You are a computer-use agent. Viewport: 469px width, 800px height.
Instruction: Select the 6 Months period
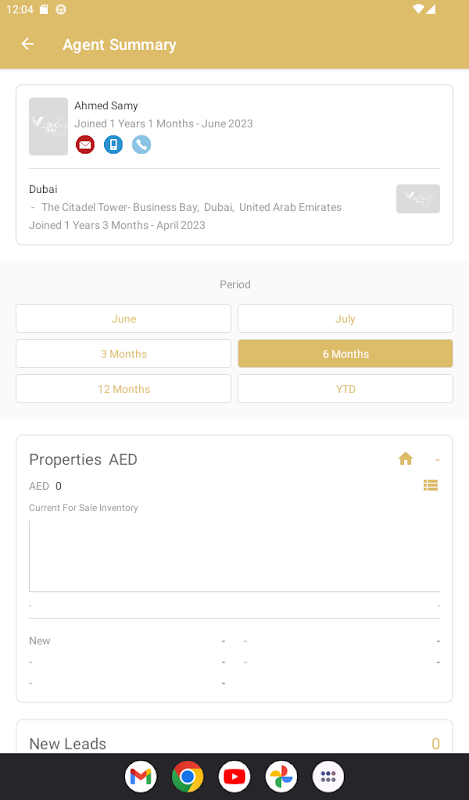point(345,354)
